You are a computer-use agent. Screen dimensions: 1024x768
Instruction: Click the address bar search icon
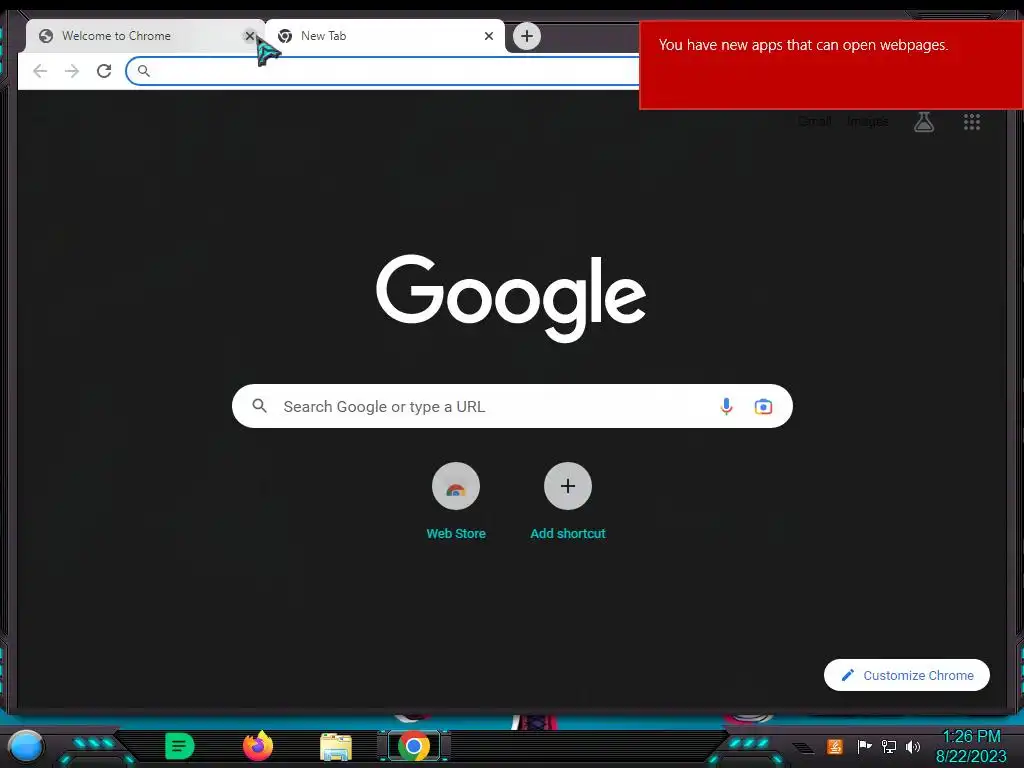pyautogui.click(x=144, y=71)
